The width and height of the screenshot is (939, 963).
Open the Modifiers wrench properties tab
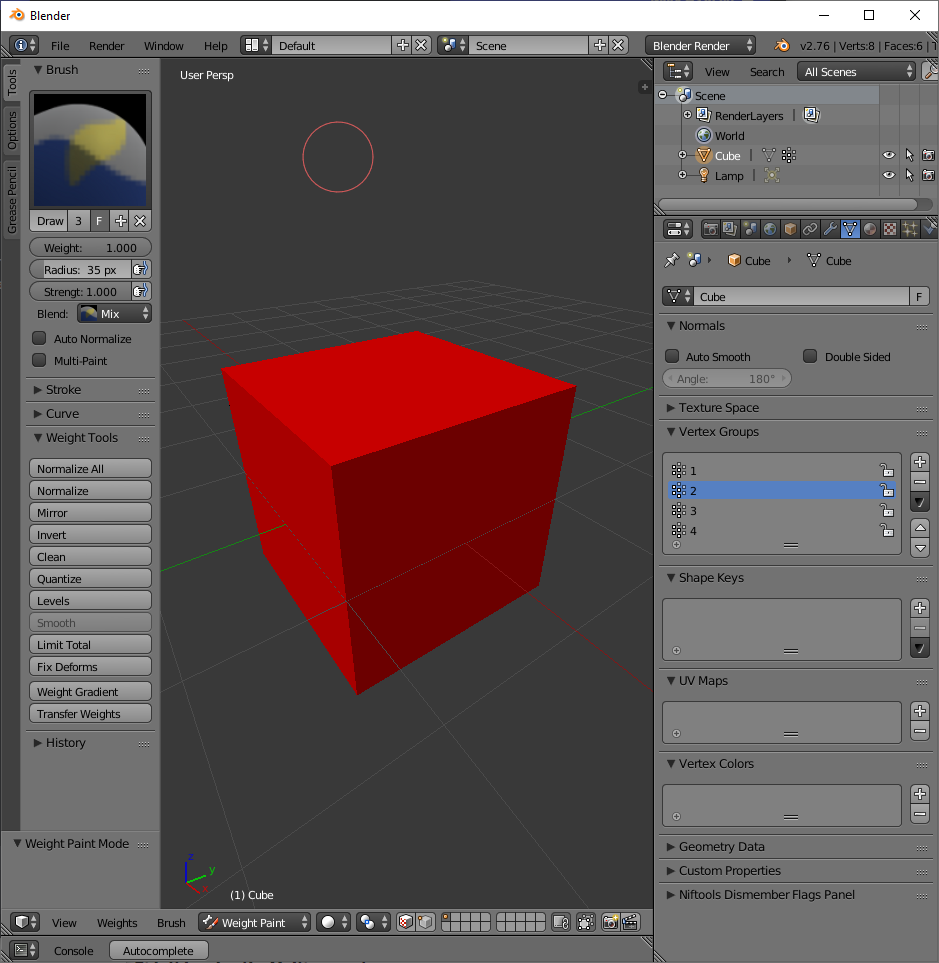tap(830, 229)
